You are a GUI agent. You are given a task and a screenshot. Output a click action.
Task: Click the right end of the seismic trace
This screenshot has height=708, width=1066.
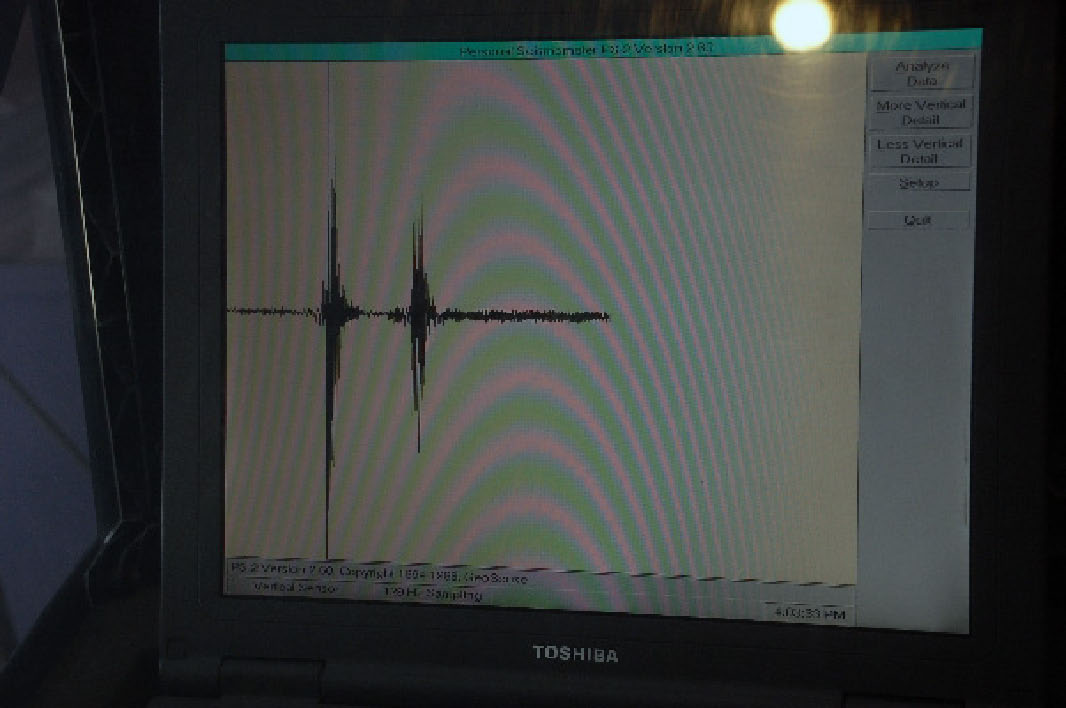click(606, 317)
